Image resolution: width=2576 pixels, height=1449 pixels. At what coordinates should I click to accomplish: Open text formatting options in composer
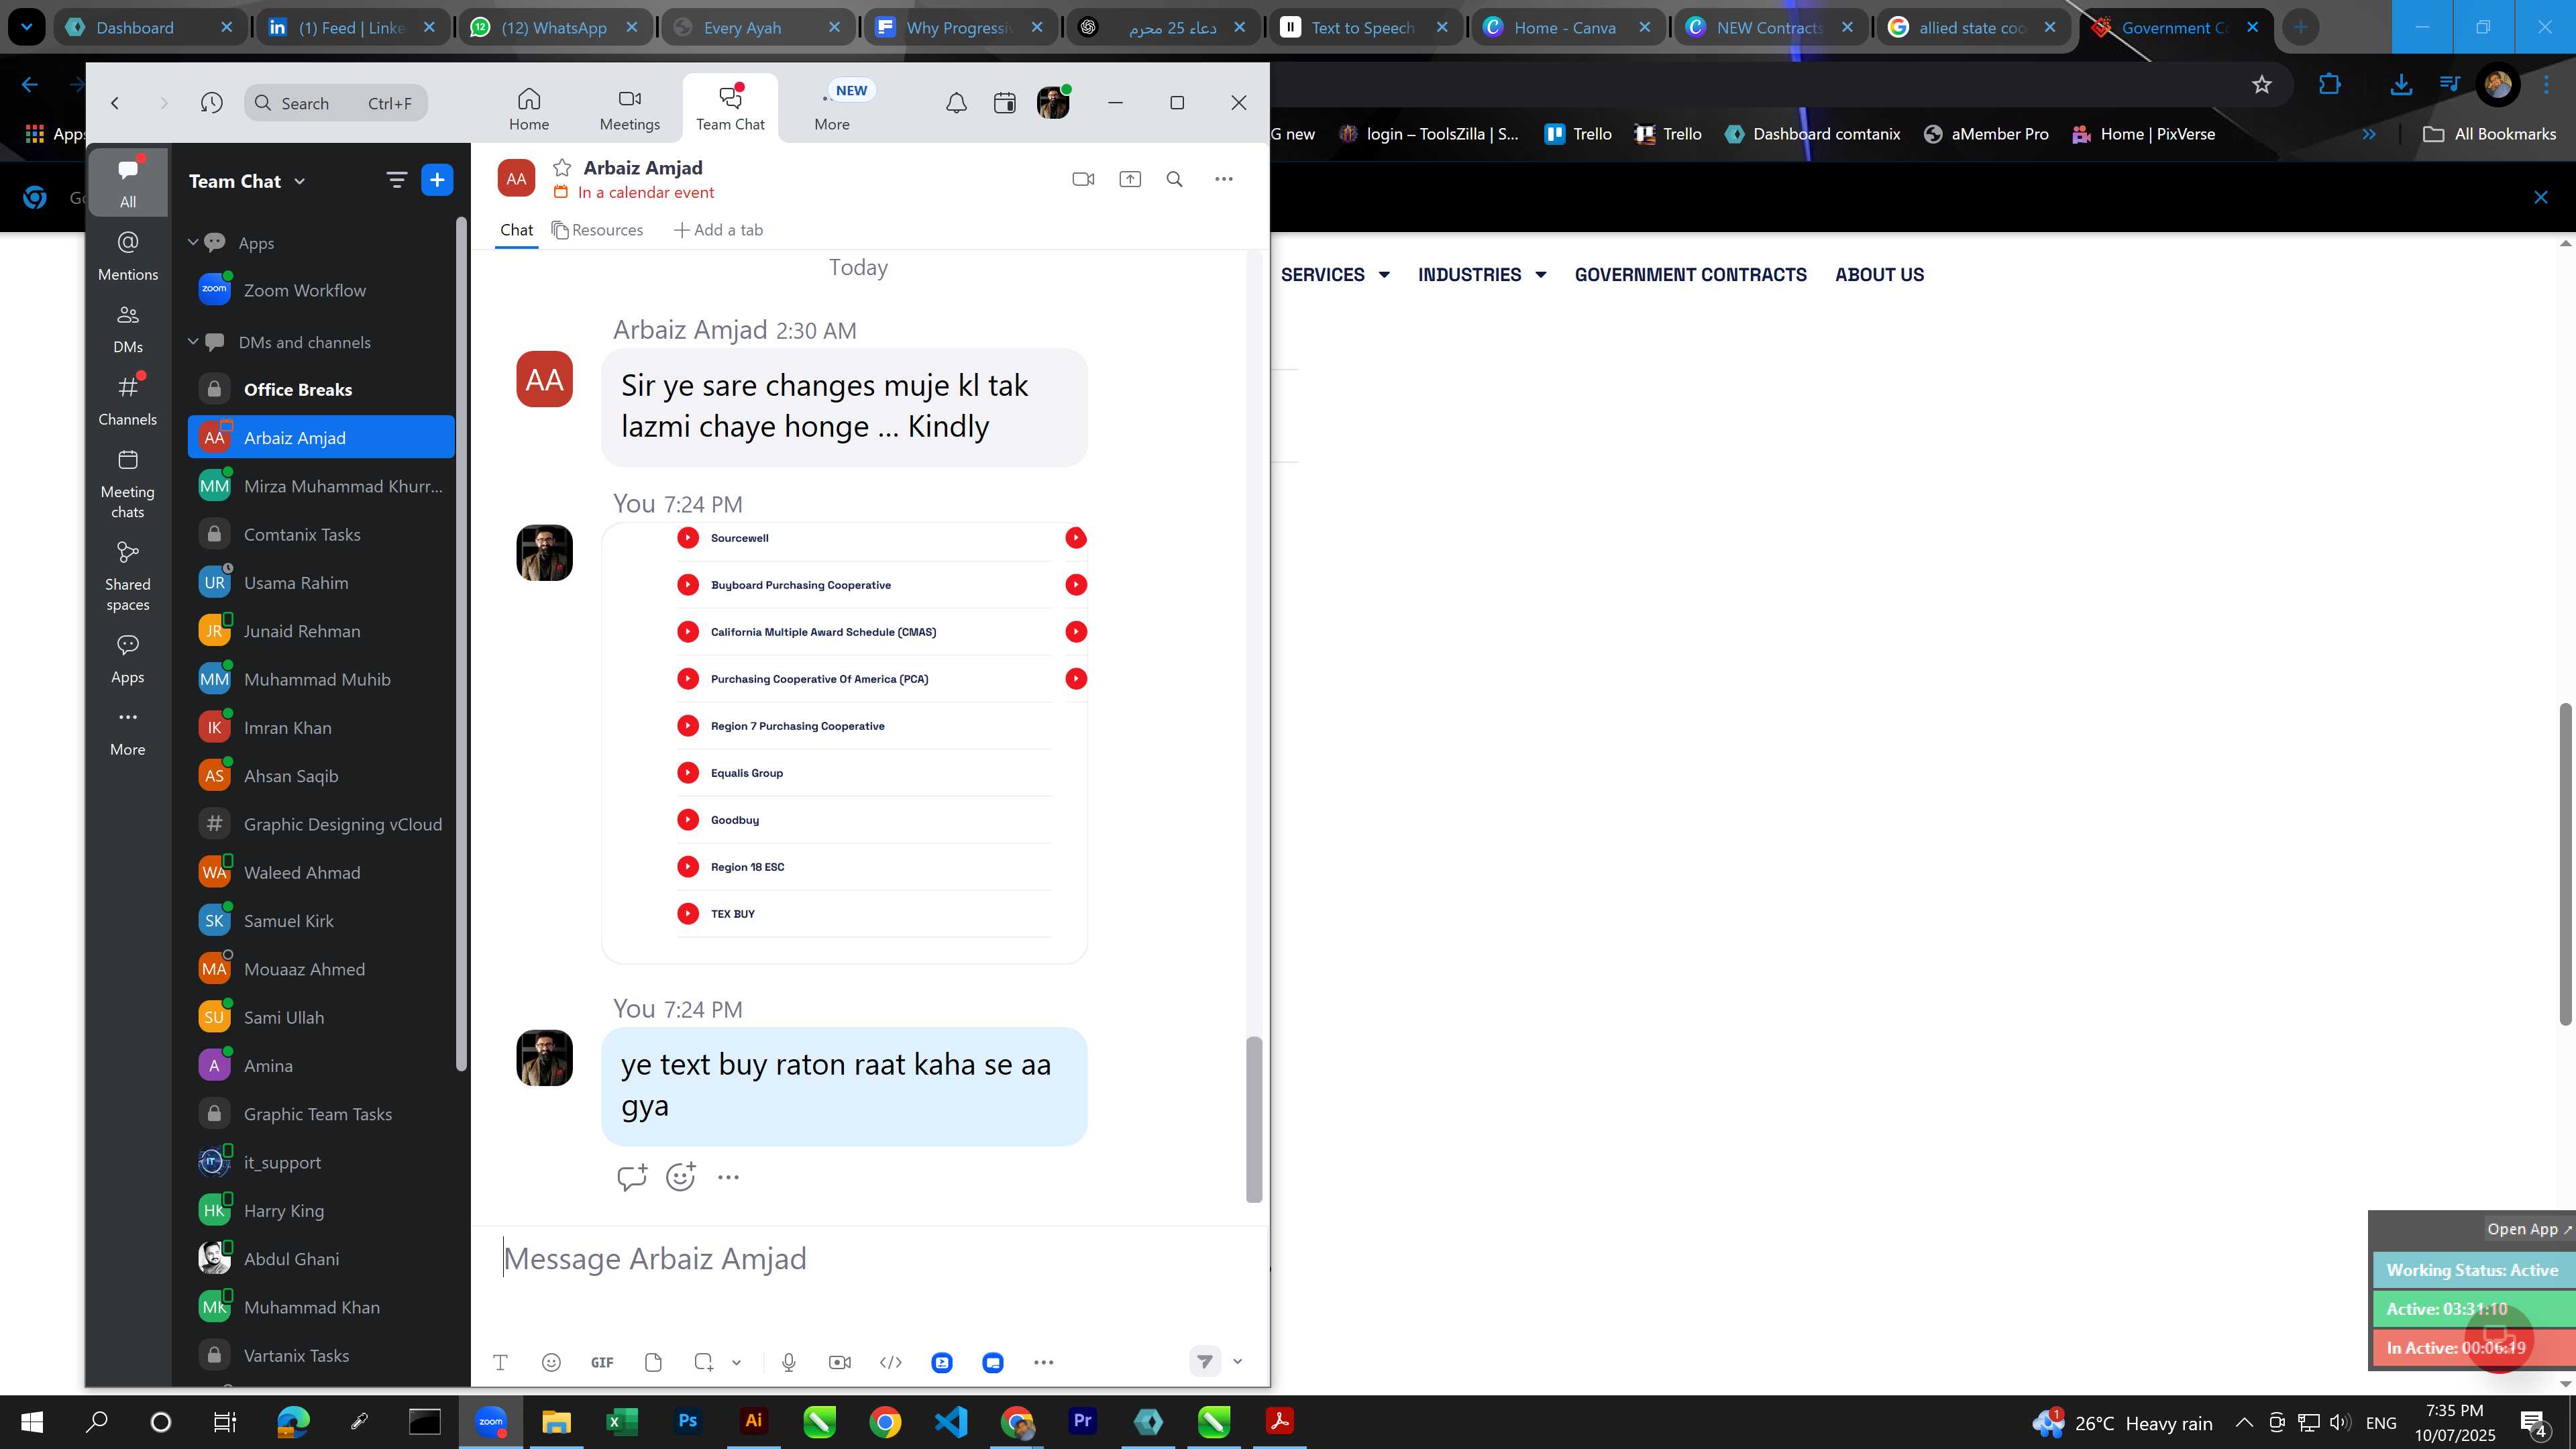point(500,1362)
